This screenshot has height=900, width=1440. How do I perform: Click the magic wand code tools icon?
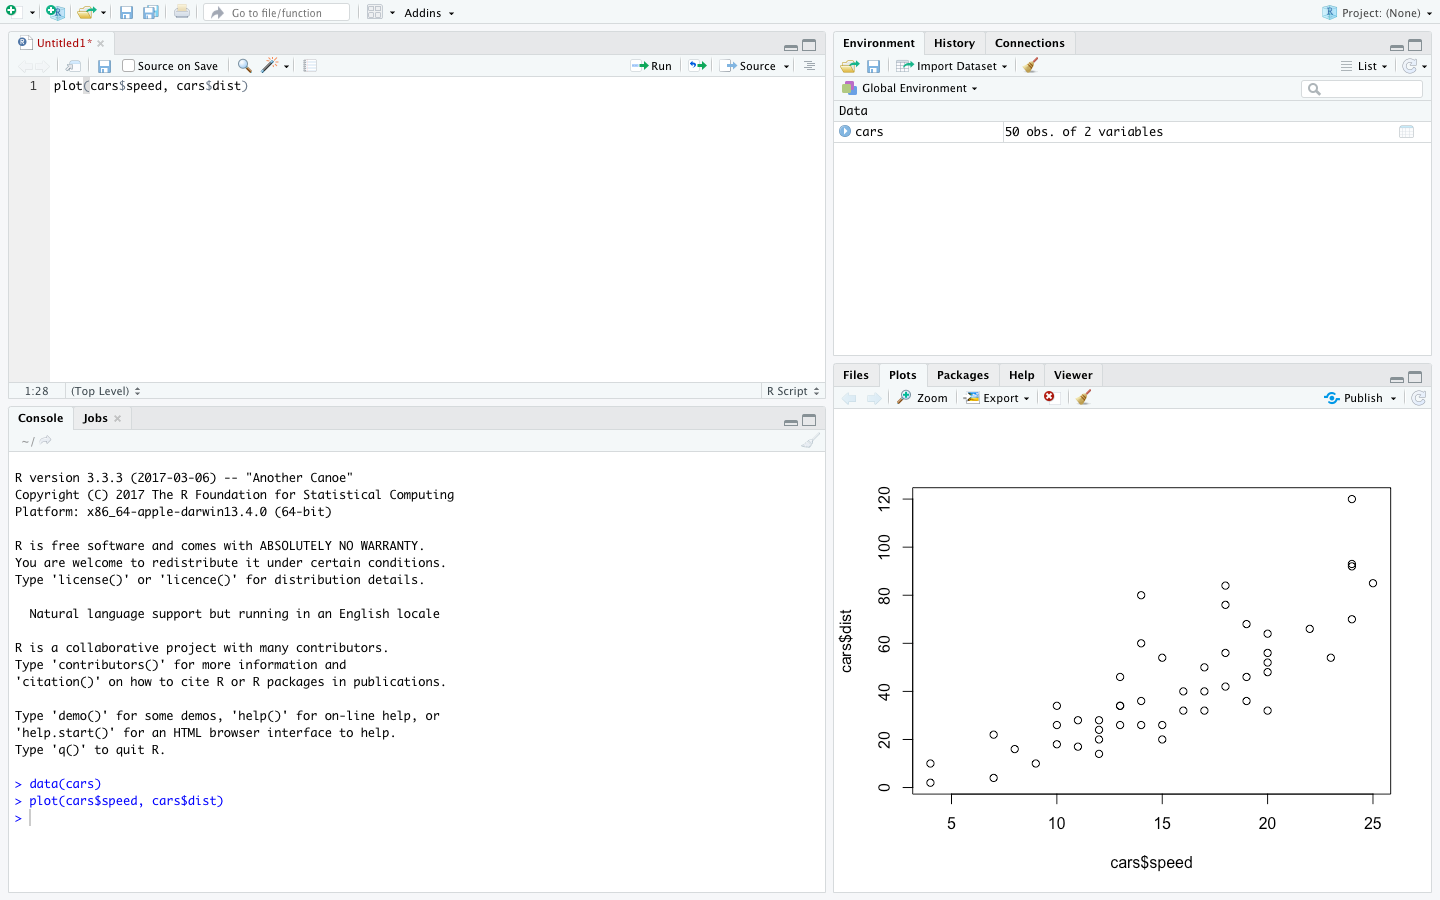click(269, 66)
